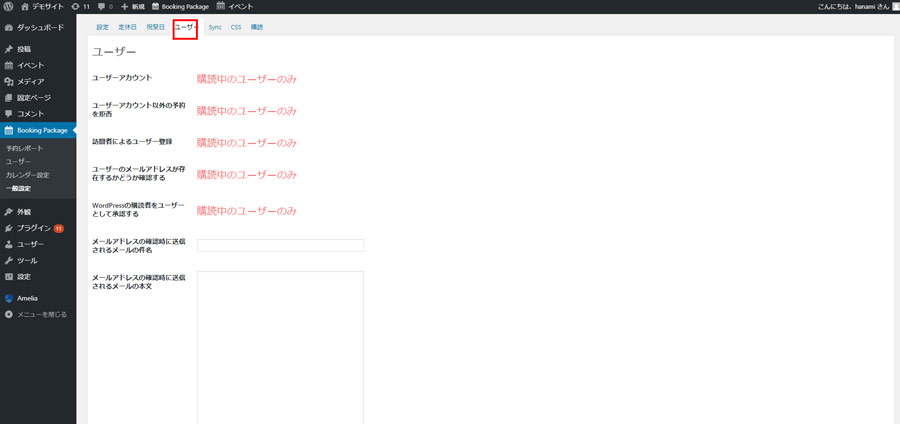Screen dimensions: 900x424
Task: Switch to the CSS tab
Action: tap(236, 27)
